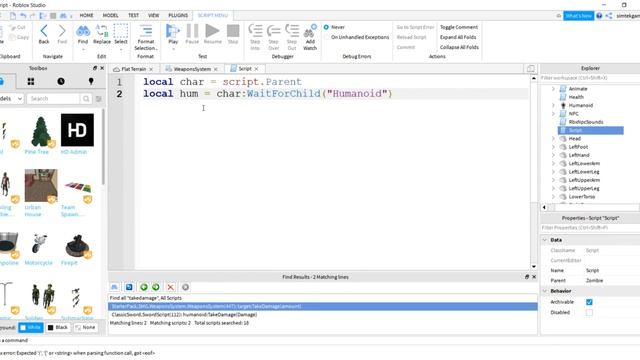The image size is (640, 360).
Task: Click the script editor scroll down arrow
Action: pyautogui.click(x=534, y=266)
